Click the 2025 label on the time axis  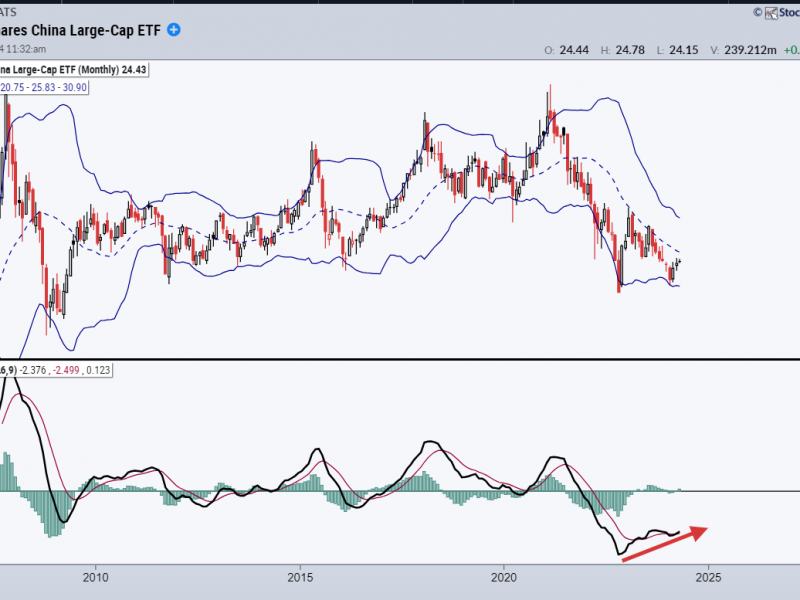pos(708,578)
